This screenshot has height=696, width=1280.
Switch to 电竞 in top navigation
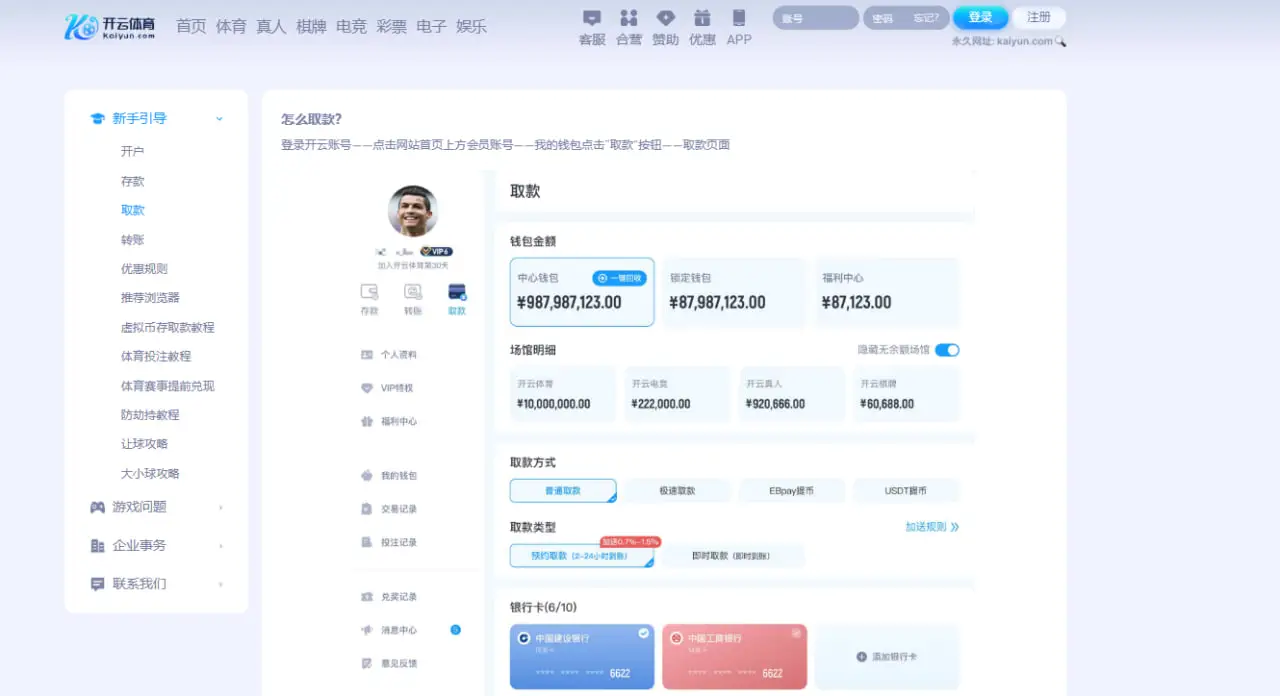(x=351, y=27)
